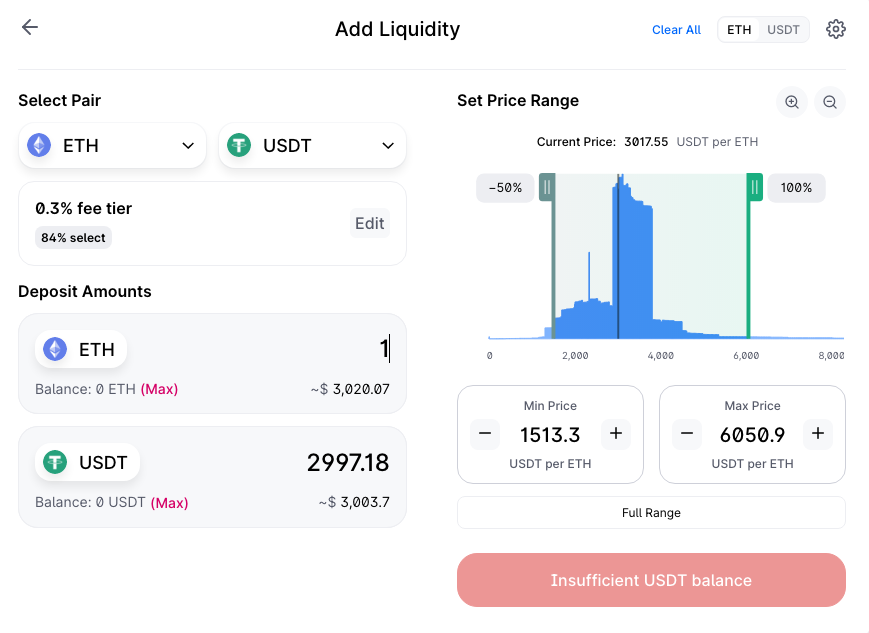
Task: Select Full Range for the price range
Action: (651, 512)
